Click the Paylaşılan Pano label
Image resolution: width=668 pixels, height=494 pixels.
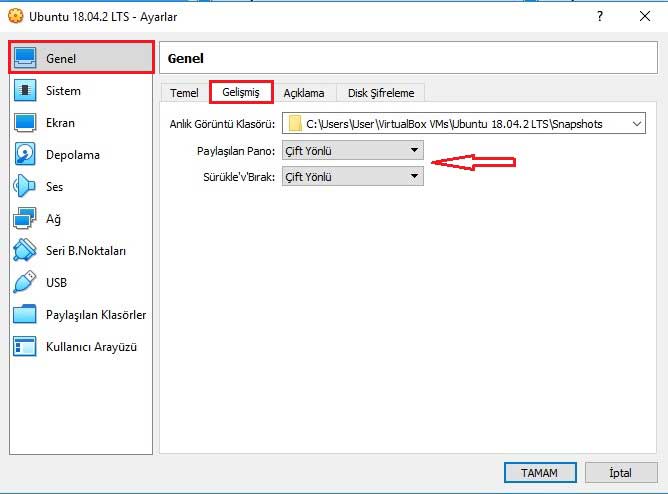[236, 151]
